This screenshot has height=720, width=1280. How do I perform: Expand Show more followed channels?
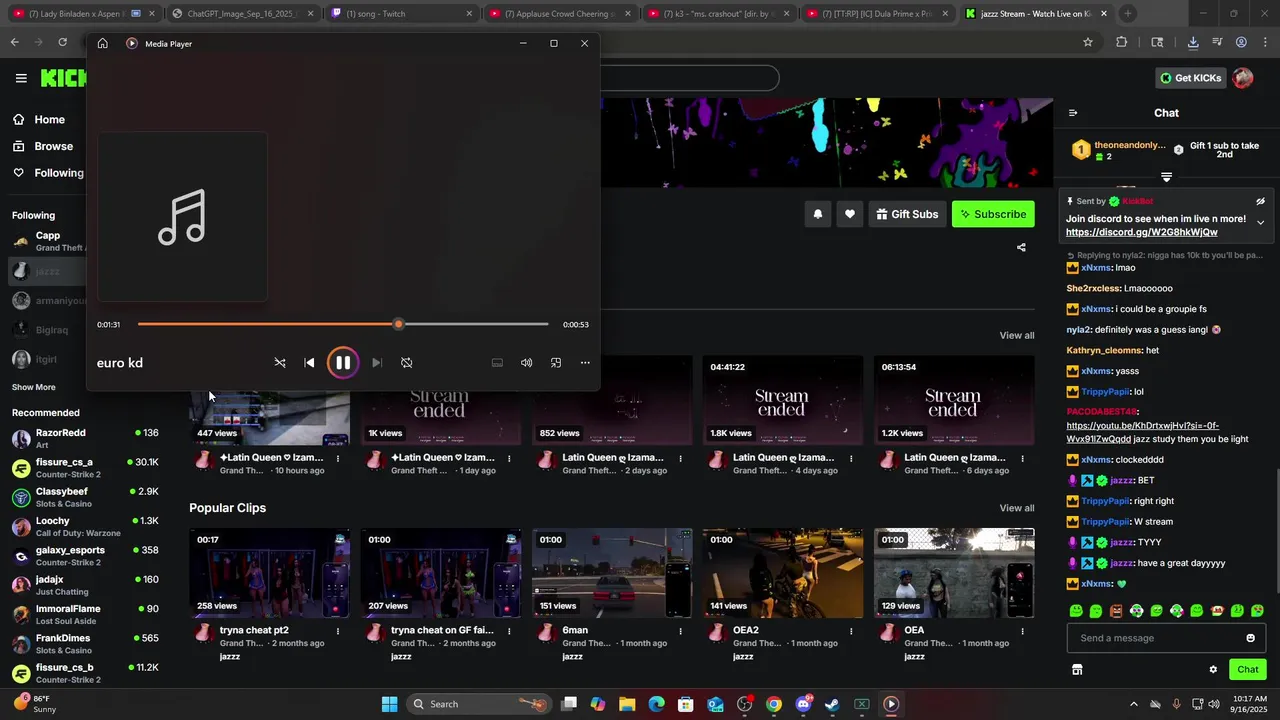(x=34, y=387)
